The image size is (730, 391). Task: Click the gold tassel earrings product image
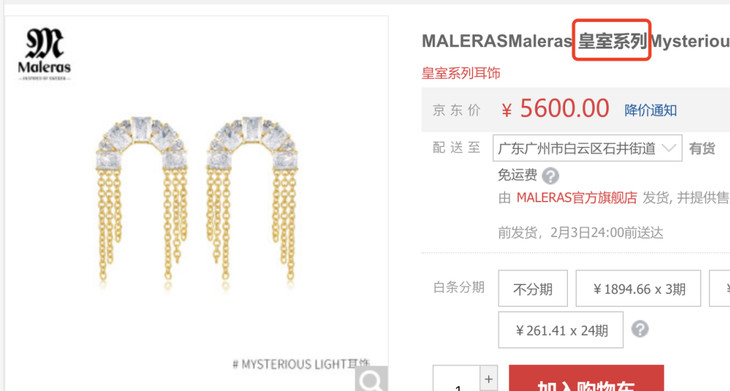[197, 202]
